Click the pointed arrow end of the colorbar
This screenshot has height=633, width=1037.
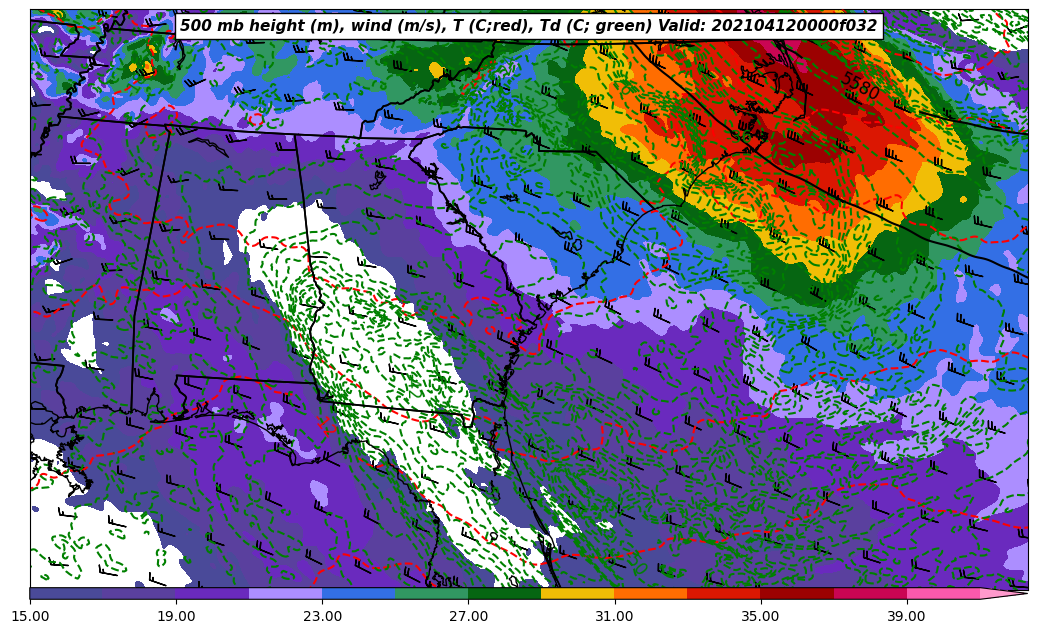(1008, 593)
